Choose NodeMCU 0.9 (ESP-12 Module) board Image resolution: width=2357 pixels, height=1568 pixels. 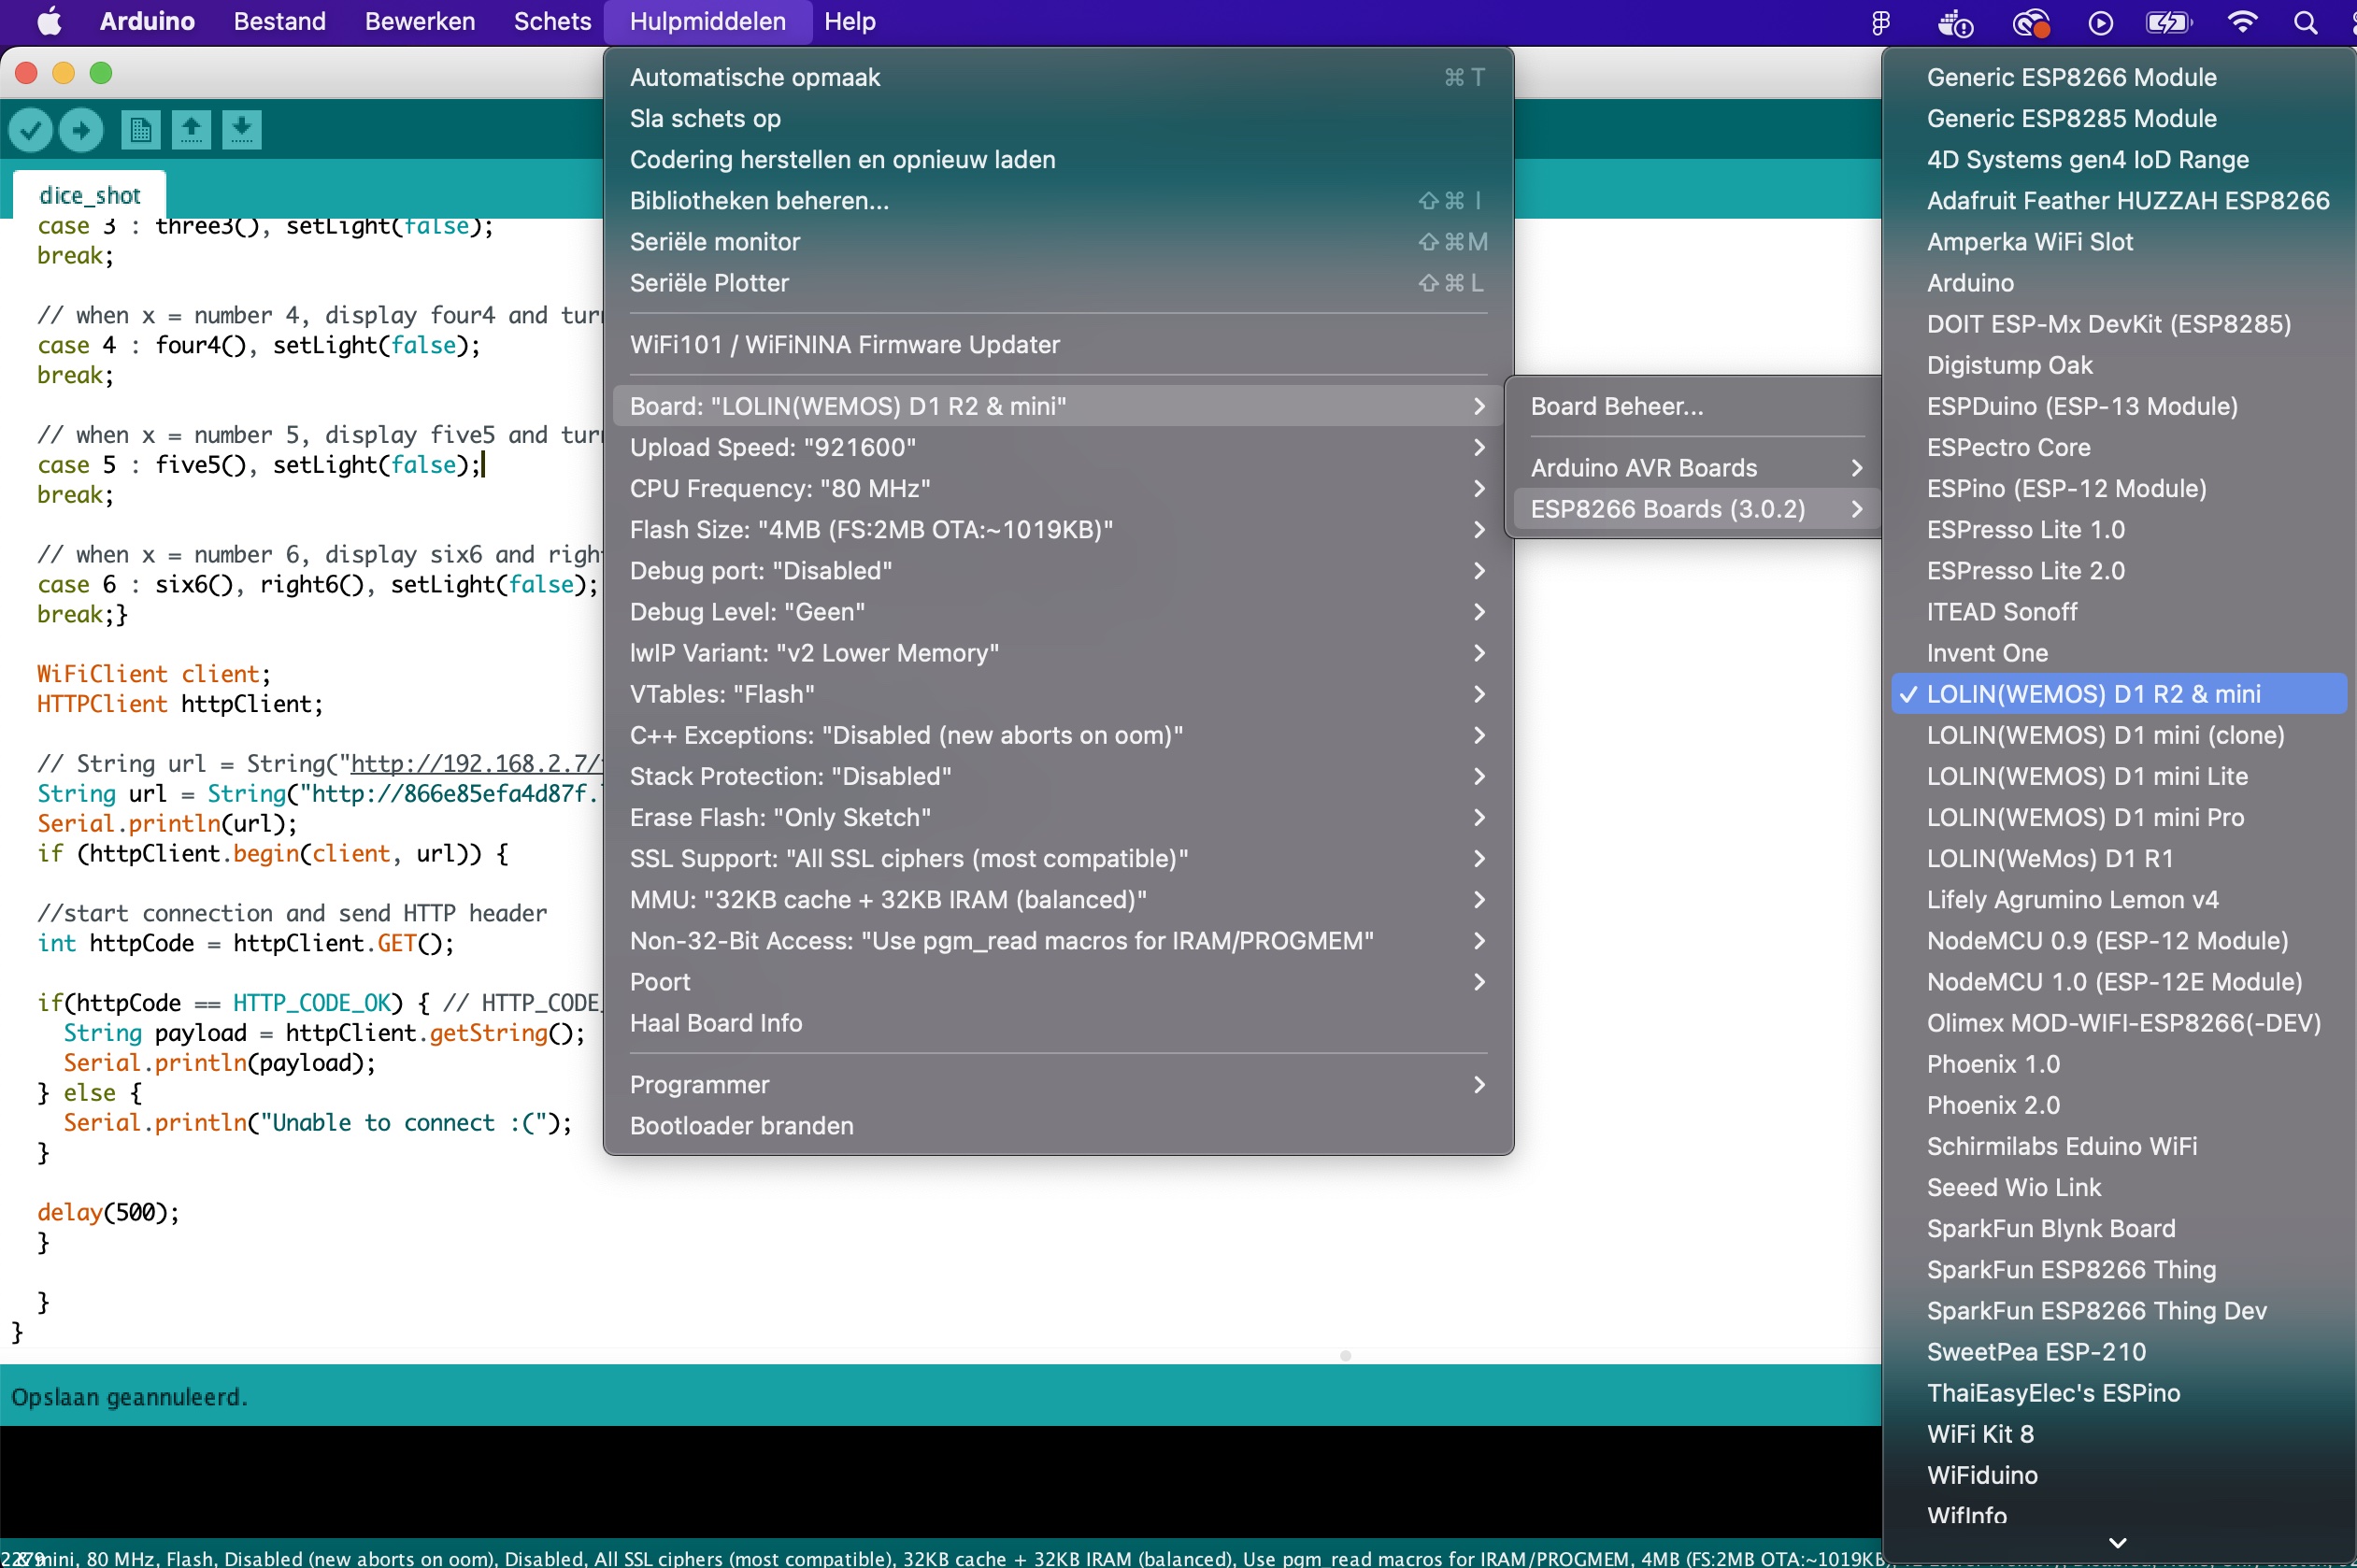[x=2118, y=941]
